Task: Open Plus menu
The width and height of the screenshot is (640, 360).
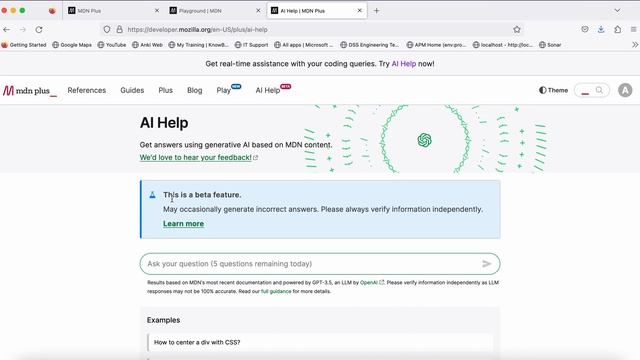Action: 165,90
